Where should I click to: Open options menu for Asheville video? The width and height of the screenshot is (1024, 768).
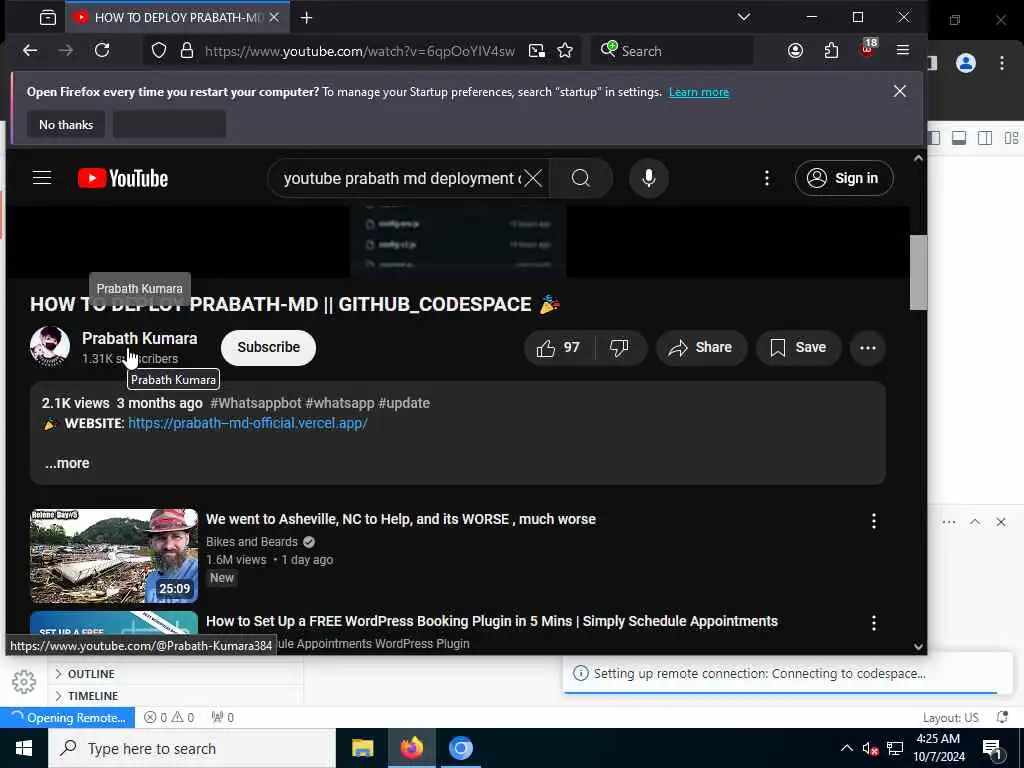tap(873, 520)
